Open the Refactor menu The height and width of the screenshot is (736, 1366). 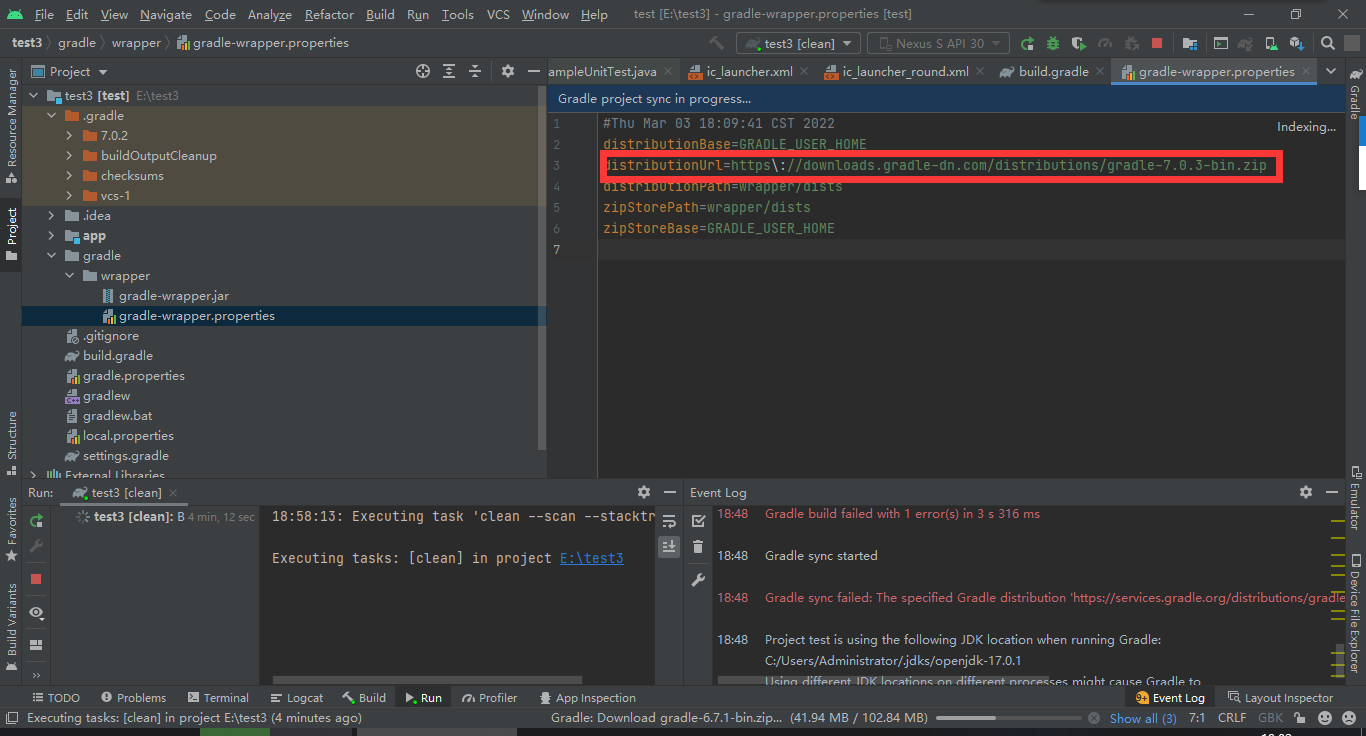[x=329, y=14]
